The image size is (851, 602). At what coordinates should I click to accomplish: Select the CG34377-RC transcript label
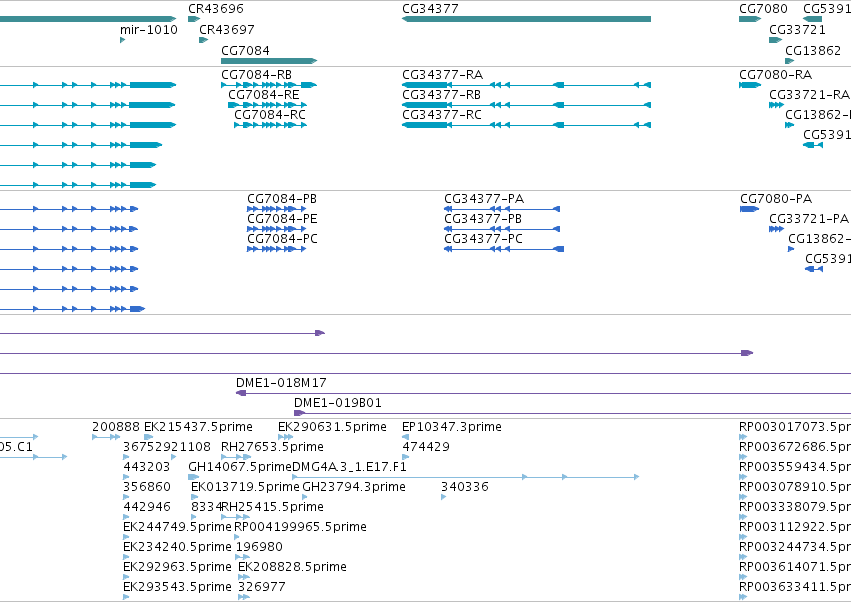point(442,115)
